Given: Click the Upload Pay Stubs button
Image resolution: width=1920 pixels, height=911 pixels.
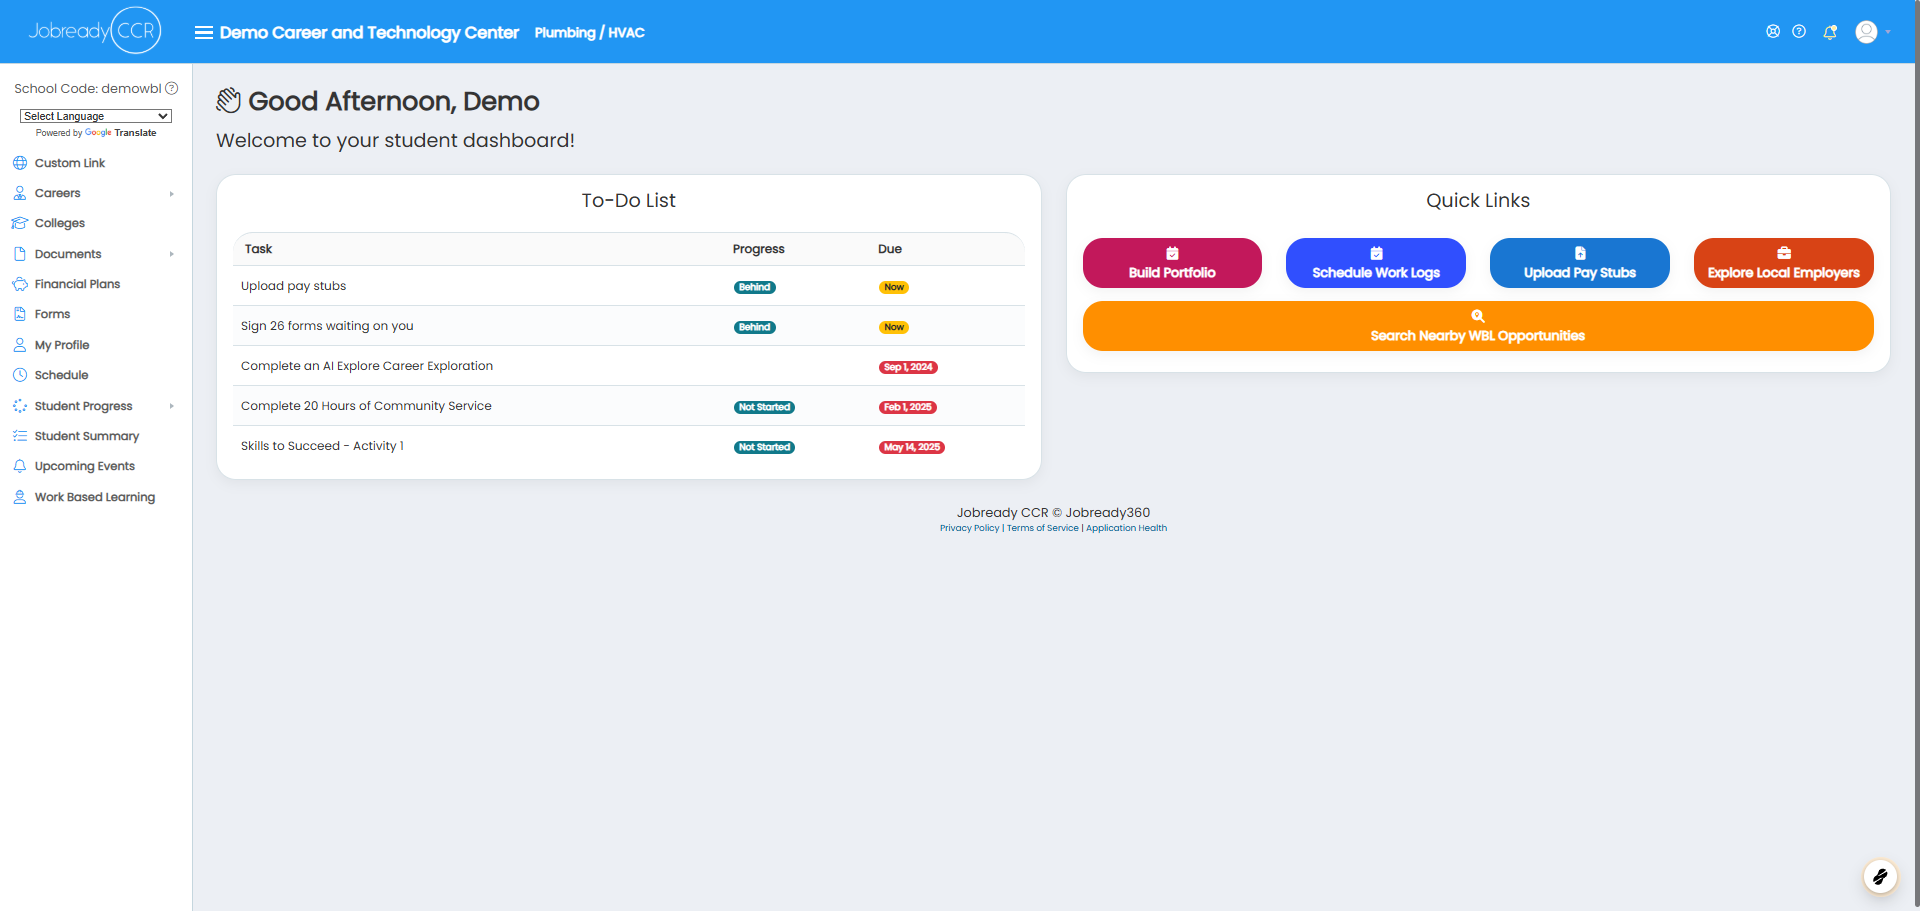Looking at the screenshot, I should 1580,263.
